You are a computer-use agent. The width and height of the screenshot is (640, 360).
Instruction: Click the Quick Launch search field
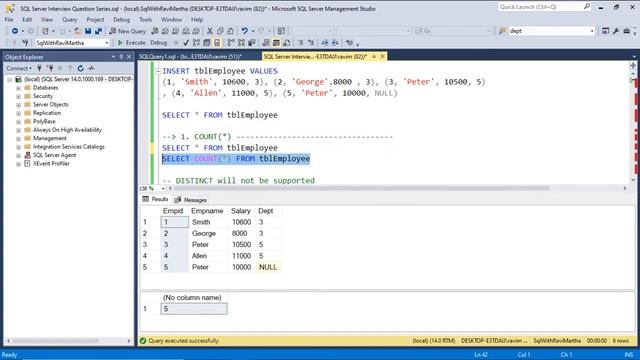544,7
